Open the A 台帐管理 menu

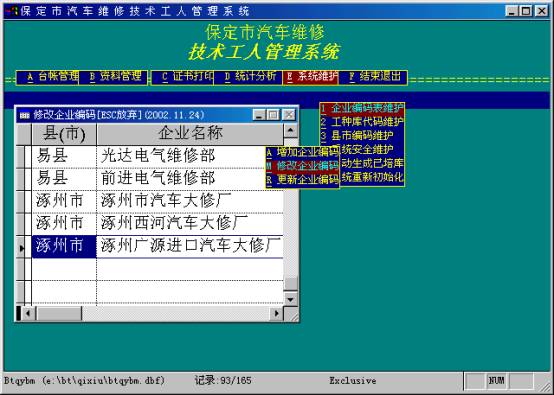(48, 77)
